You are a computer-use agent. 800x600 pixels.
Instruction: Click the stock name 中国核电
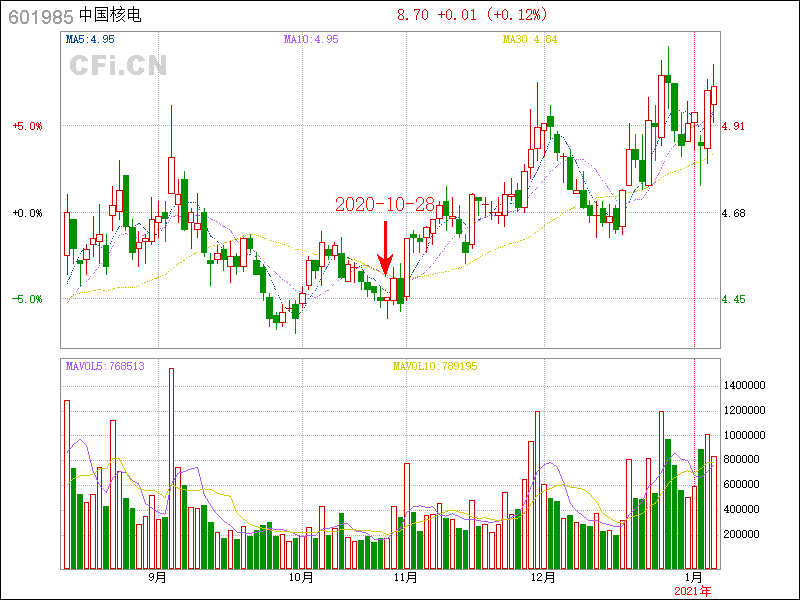(x=112, y=15)
